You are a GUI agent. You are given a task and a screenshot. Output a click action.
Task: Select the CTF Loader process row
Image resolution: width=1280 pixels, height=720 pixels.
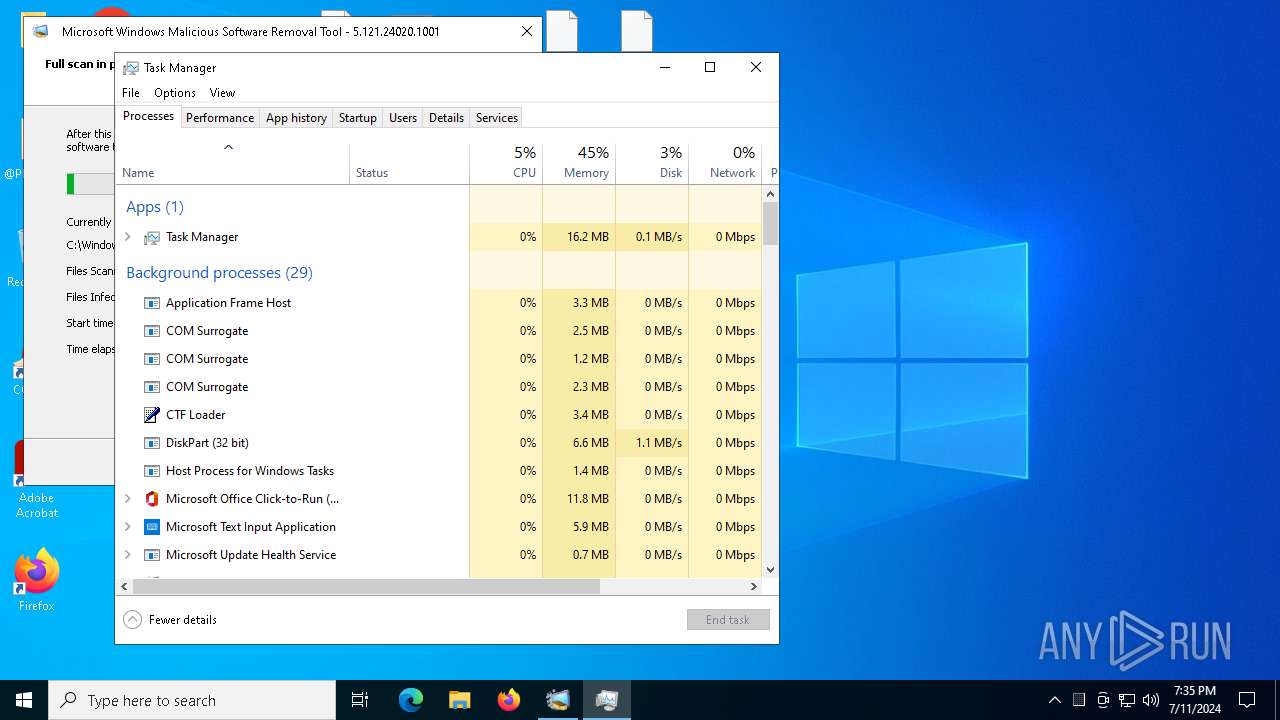click(439, 415)
